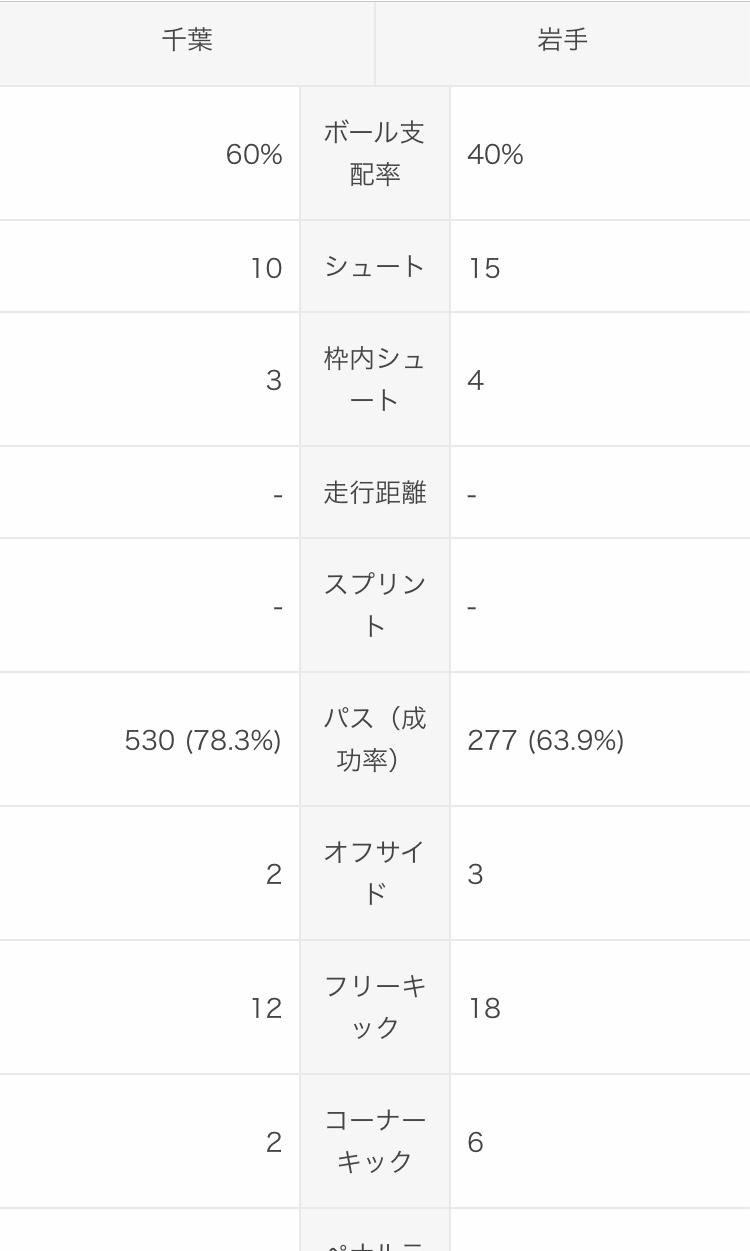Tap the シュート stat label
The image size is (750, 1251).
pos(374,266)
